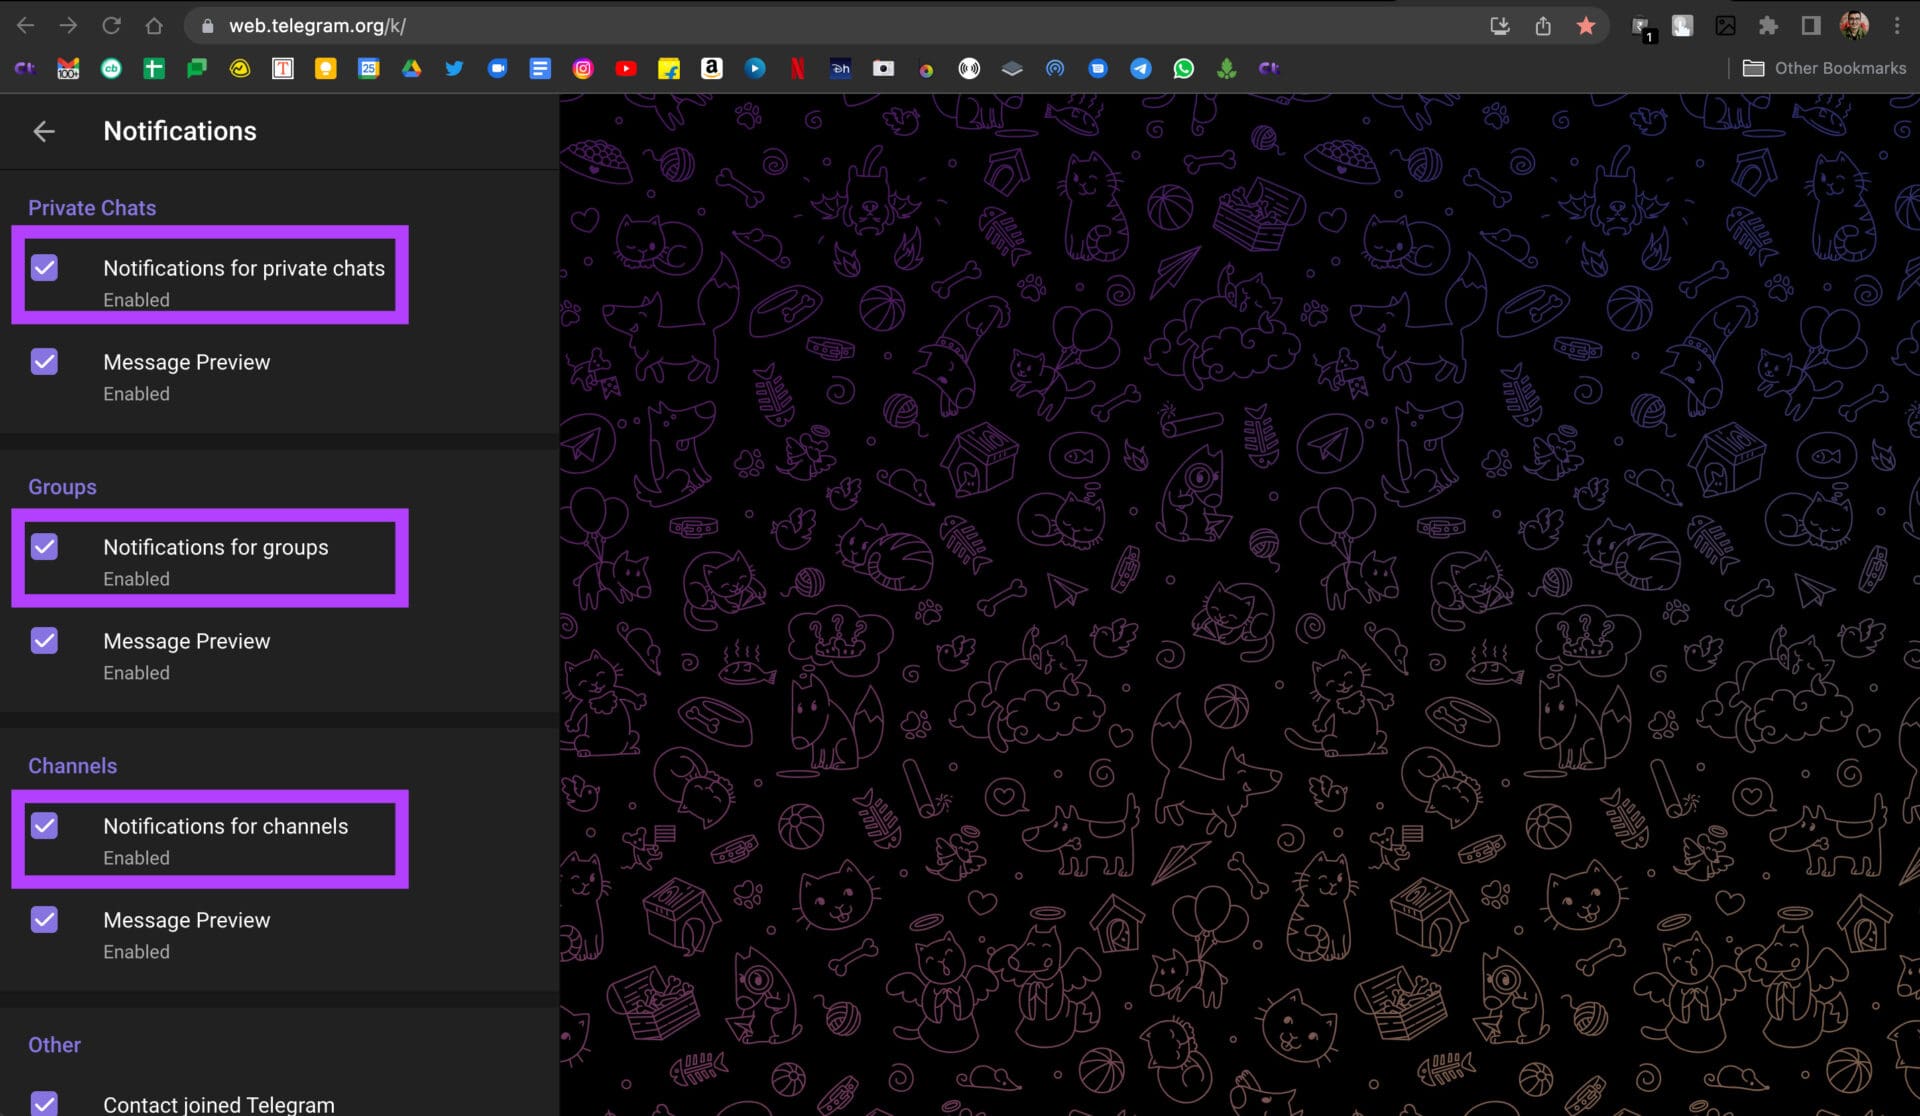1920x1116 pixels.
Task: Open the WhatsApp bookmark
Action: pyautogui.click(x=1183, y=69)
